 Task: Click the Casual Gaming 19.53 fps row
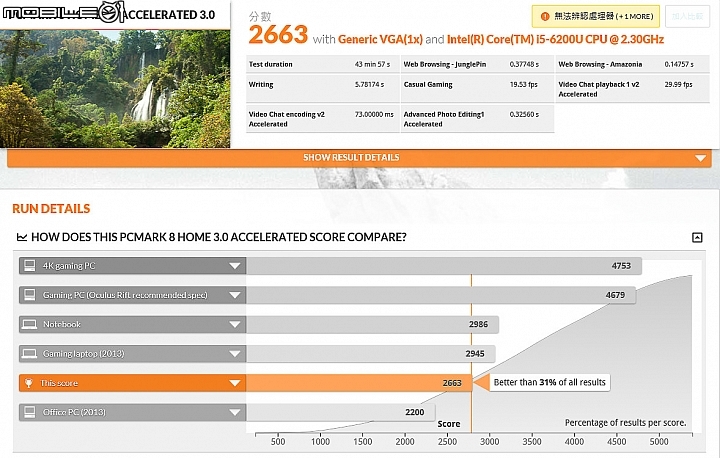478,89
